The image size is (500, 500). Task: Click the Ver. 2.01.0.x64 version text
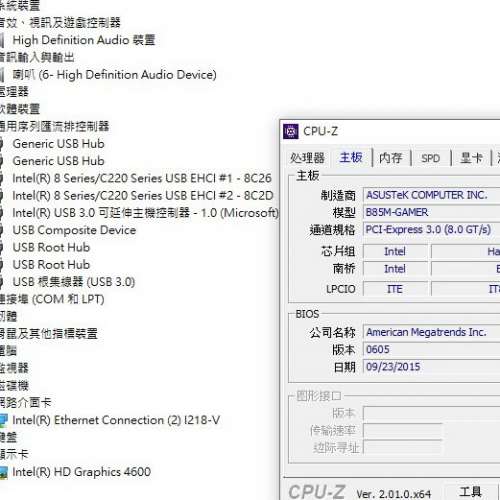pyautogui.click(x=394, y=494)
